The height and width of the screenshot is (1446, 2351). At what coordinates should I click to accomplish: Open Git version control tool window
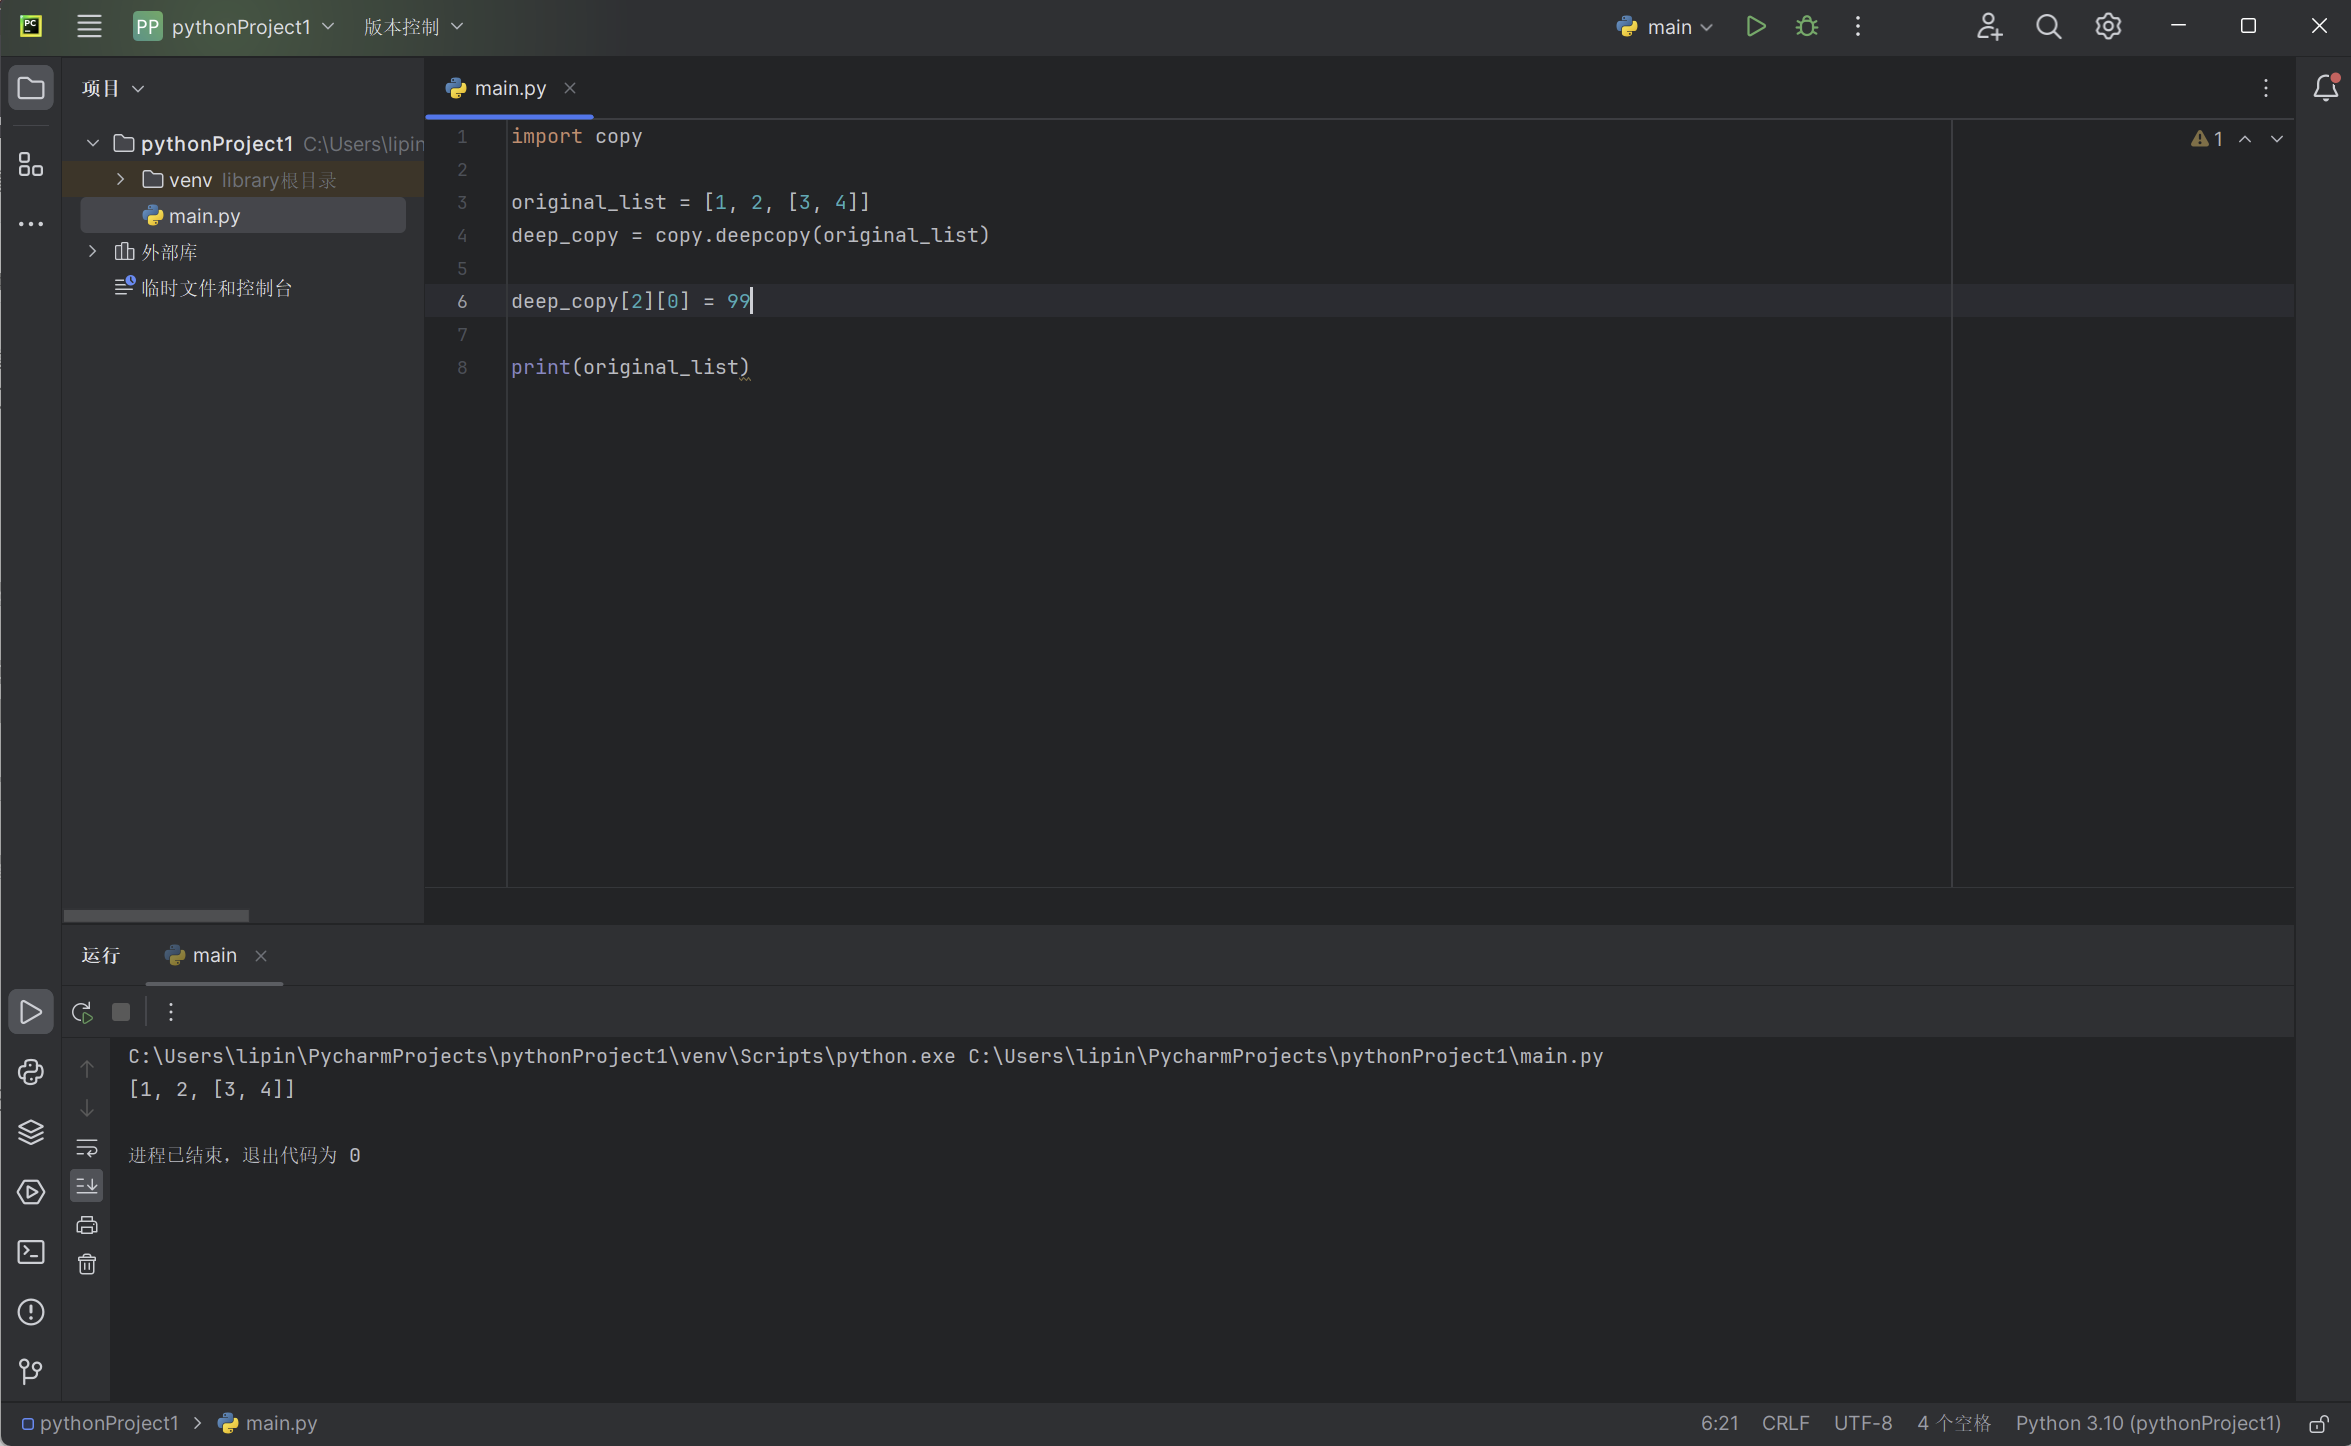[x=31, y=1371]
